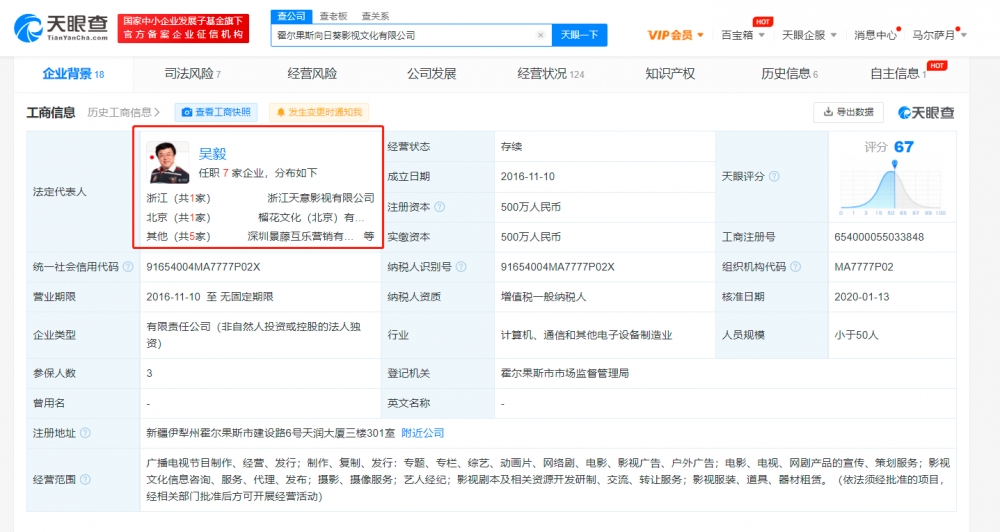Open 榴花文化（北京）company link
The image size is (1000, 532).
311,218
